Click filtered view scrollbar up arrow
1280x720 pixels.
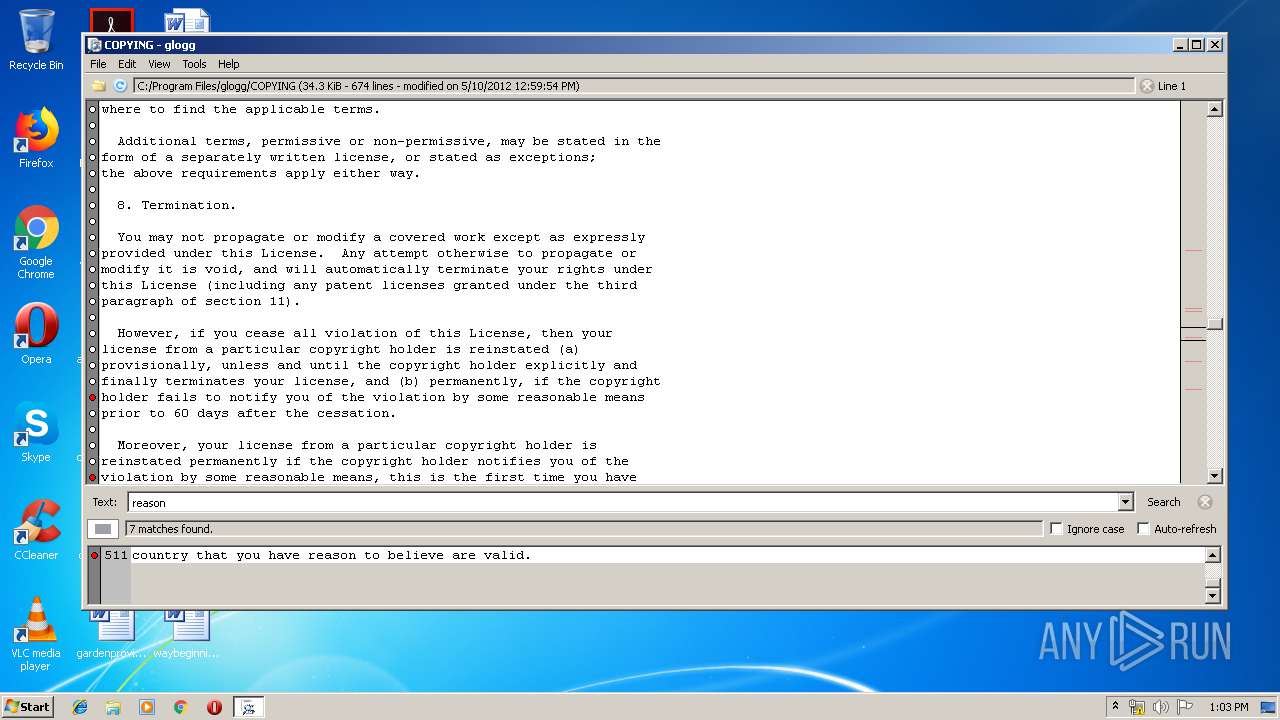1213,555
